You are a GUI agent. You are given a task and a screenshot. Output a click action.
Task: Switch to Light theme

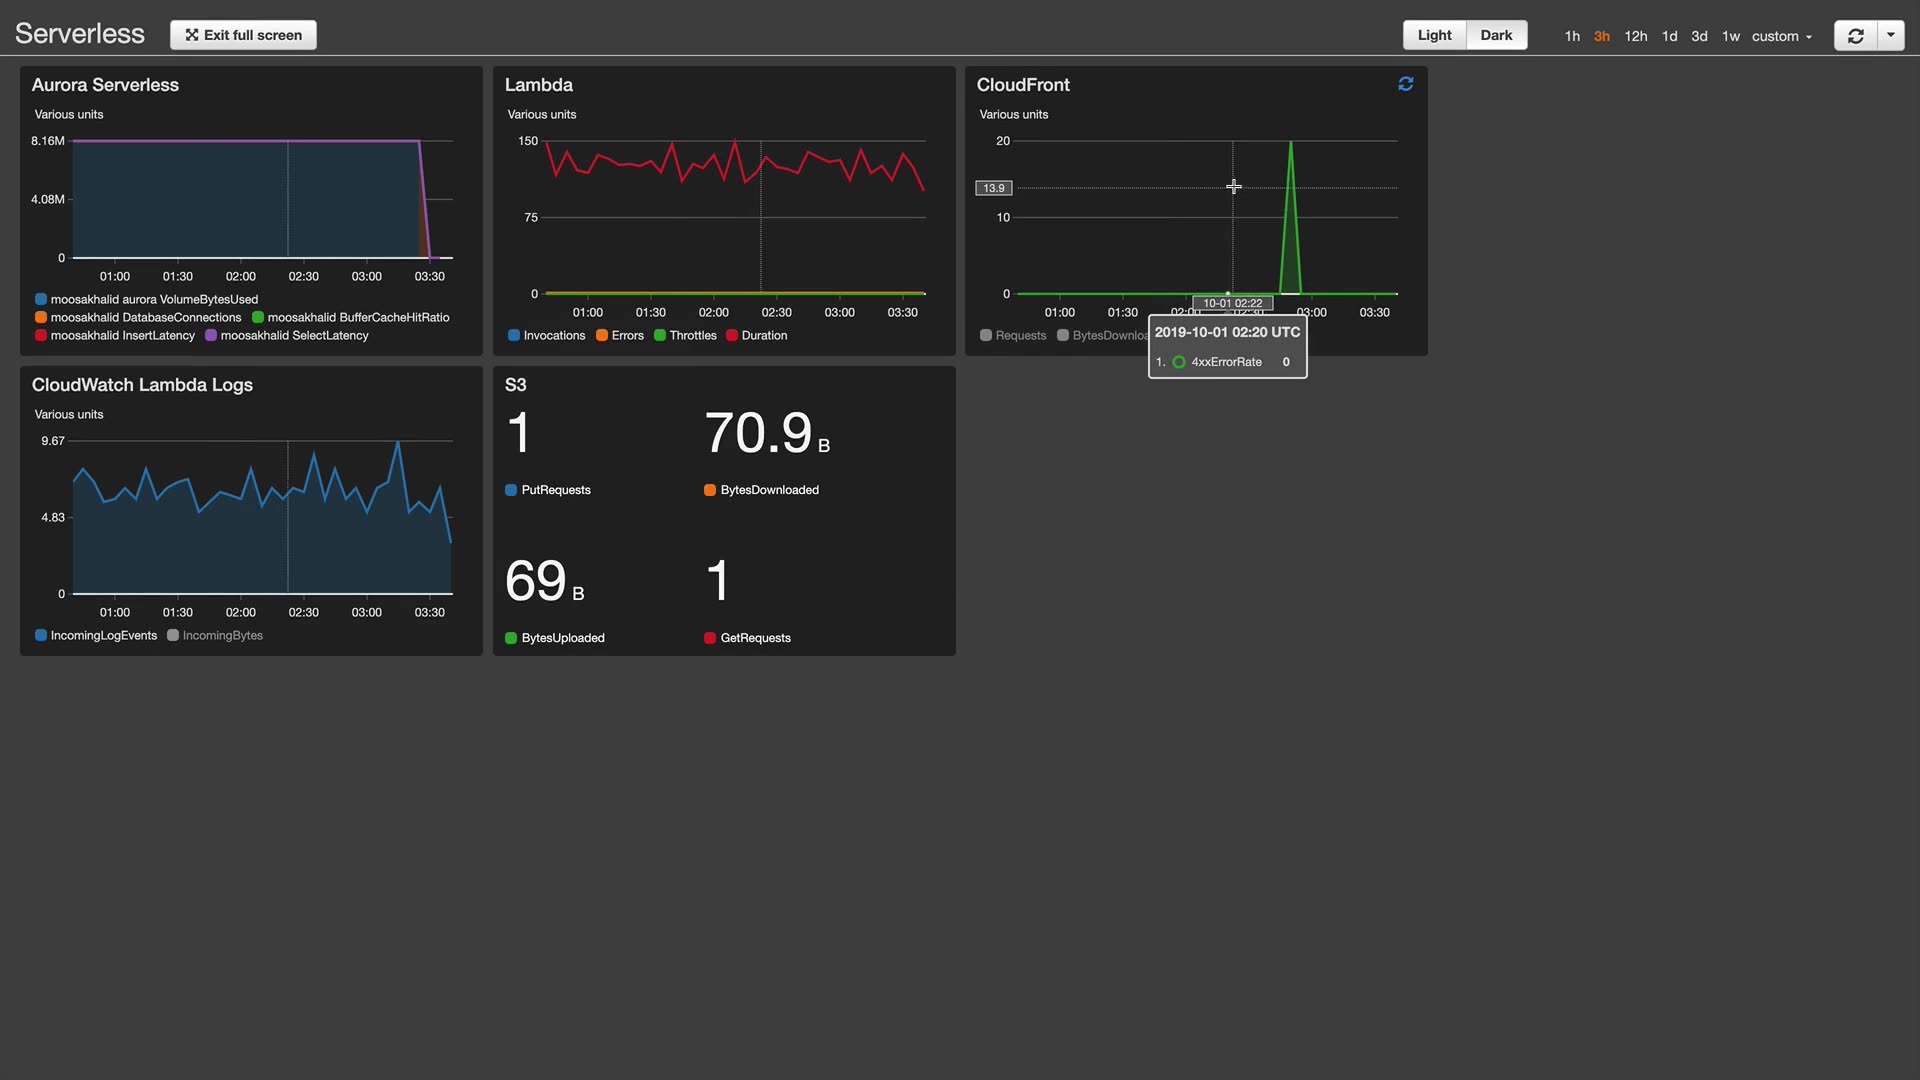point(1434,35)
